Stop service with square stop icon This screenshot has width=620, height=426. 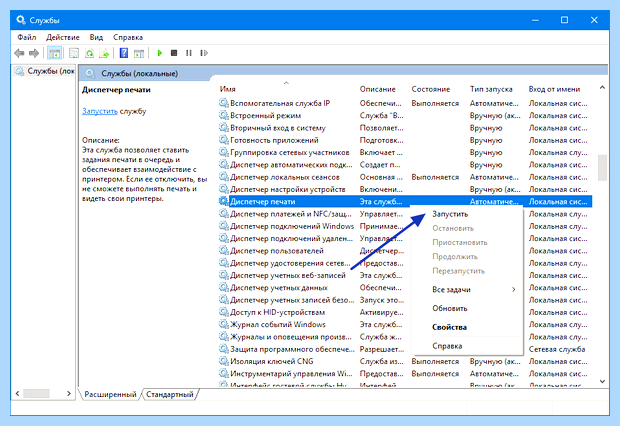click(174, 53)
